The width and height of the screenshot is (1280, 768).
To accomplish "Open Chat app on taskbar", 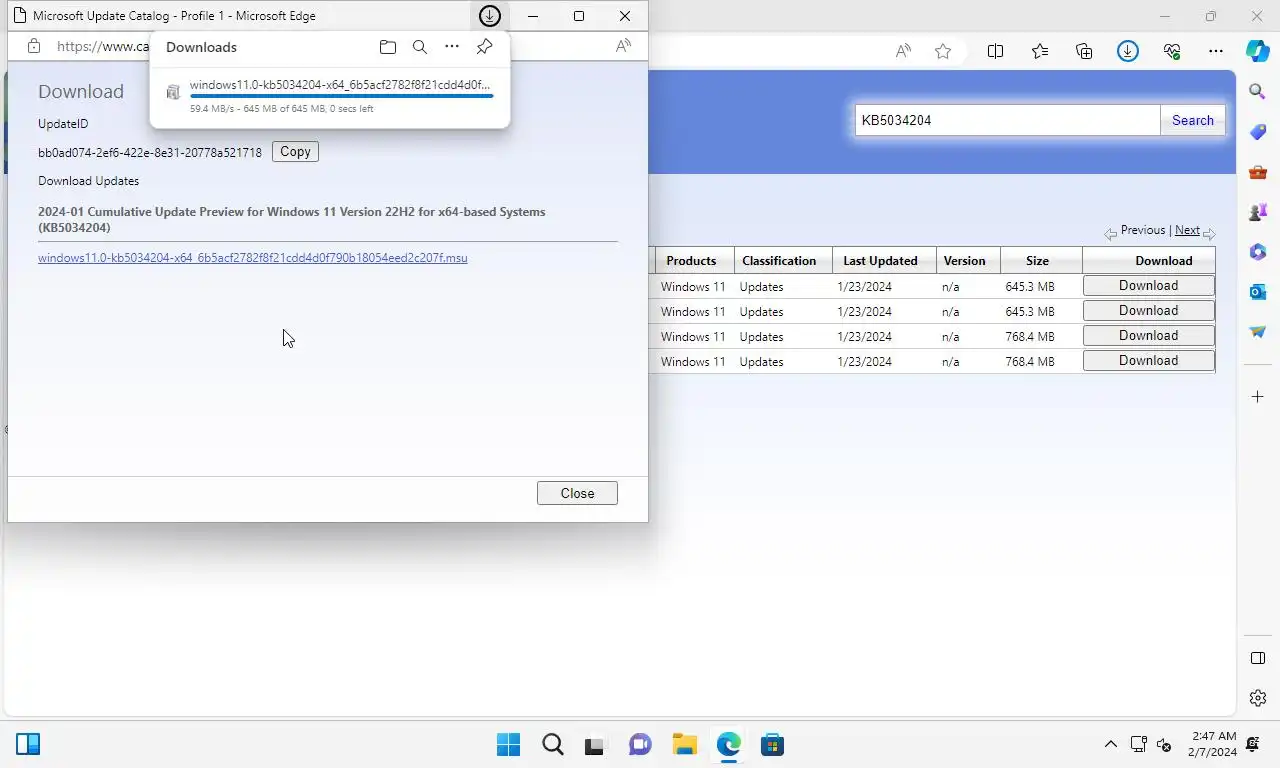I will [640, 744].
